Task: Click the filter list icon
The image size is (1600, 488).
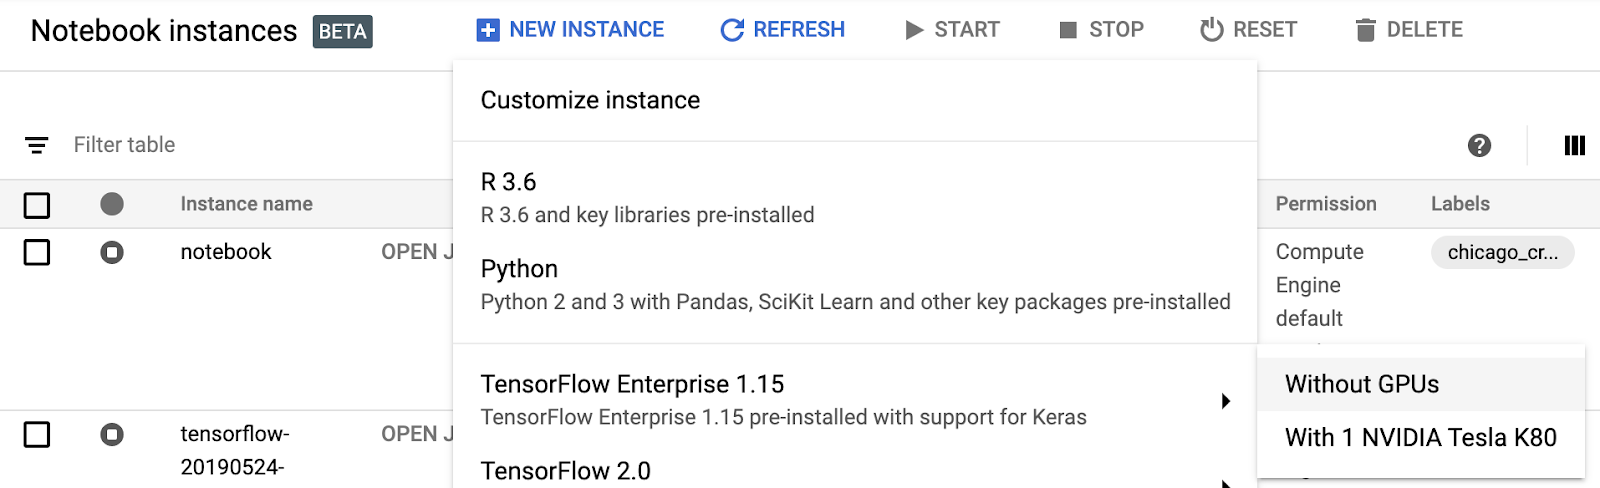Action: 37,146
